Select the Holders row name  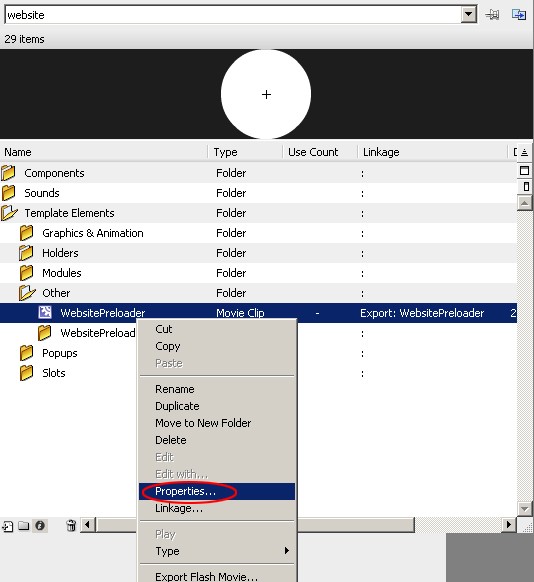[x=60, y=254]
